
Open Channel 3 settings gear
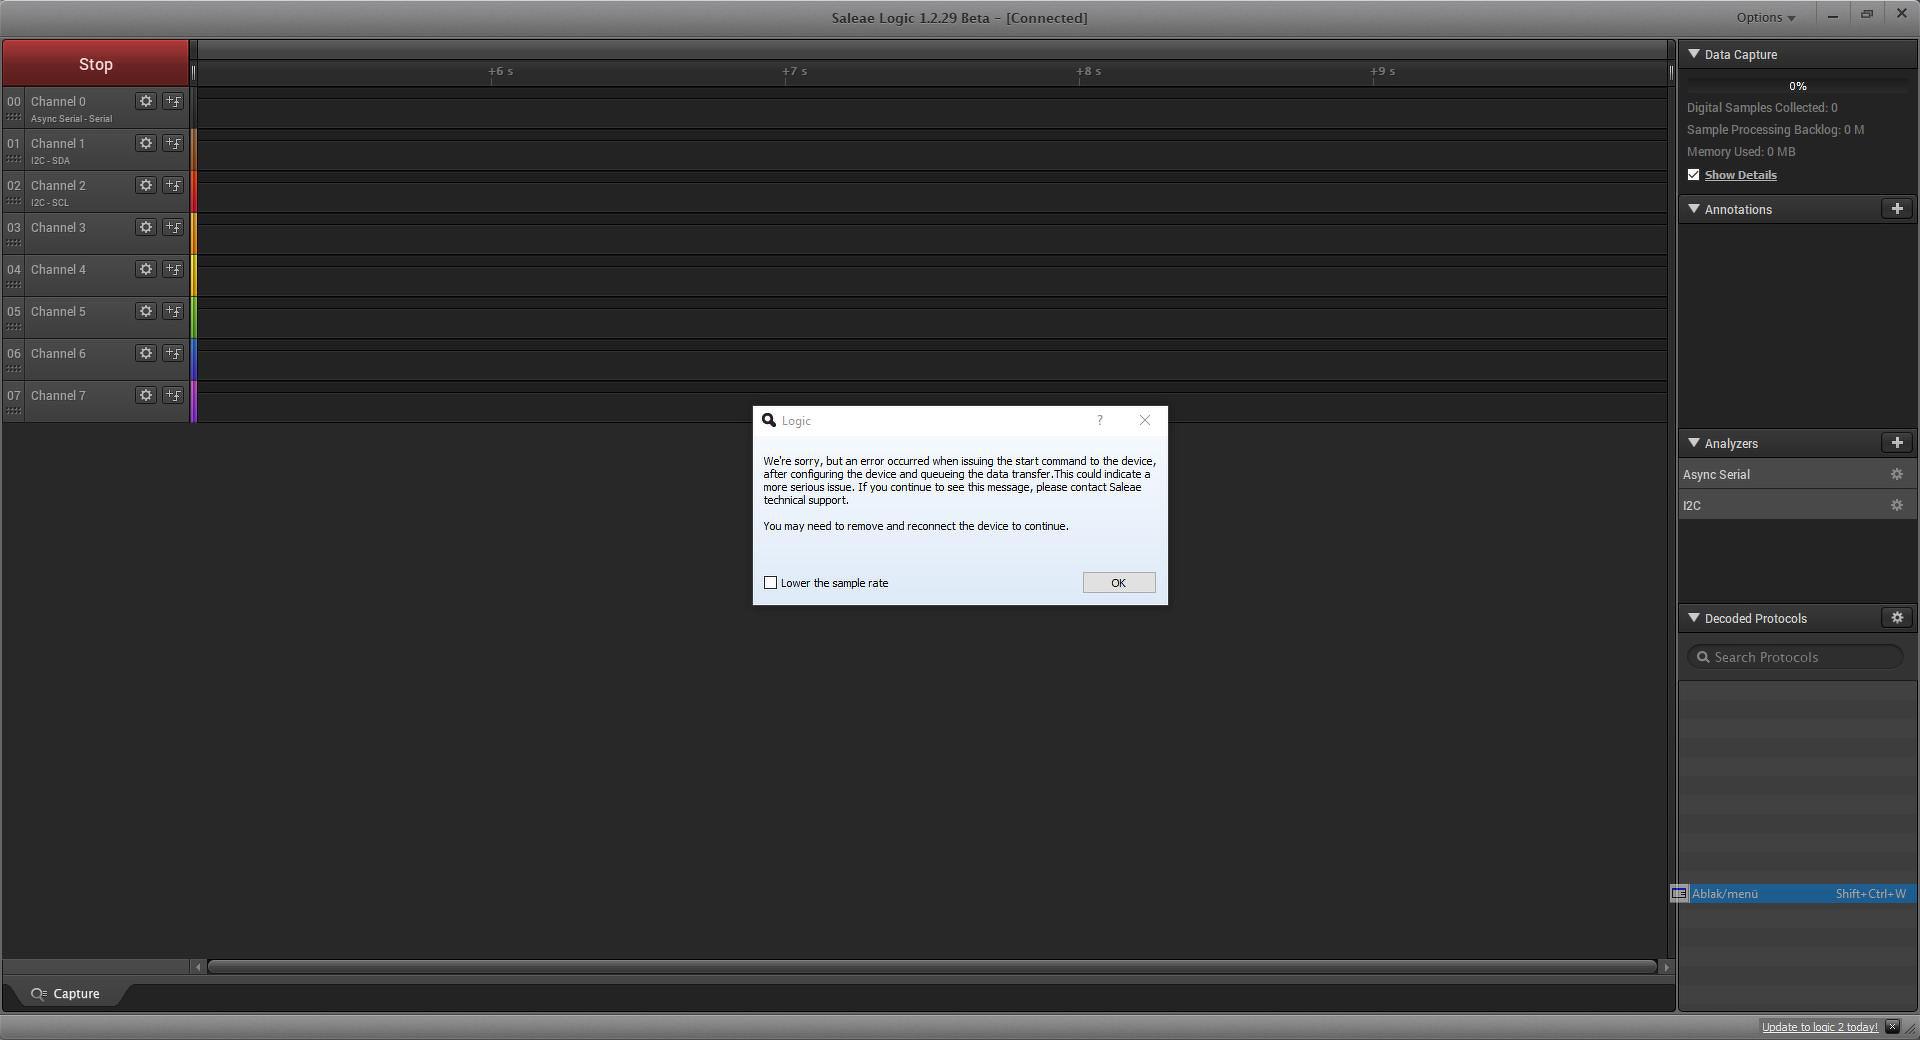tap(146, 227)
